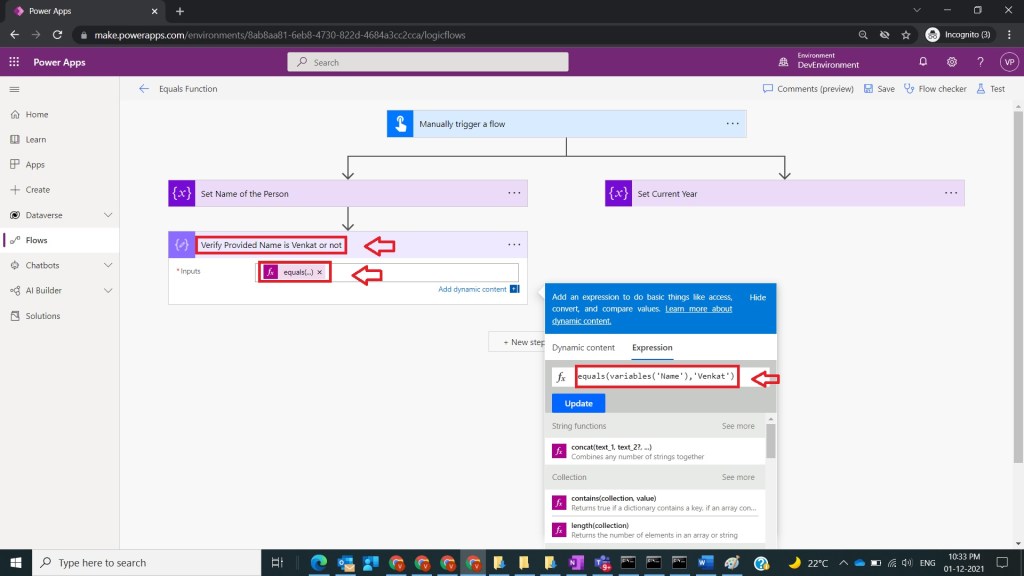This screenshot has height=576, width=1024.
Task: Click the Manually trigger a flow icon
Action: point(400,124)
